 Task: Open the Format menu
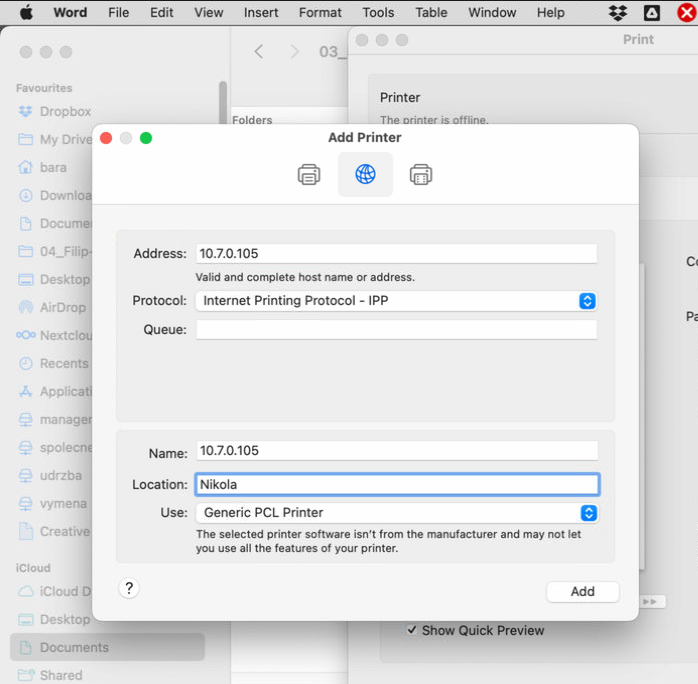click(x=320, y=13)
